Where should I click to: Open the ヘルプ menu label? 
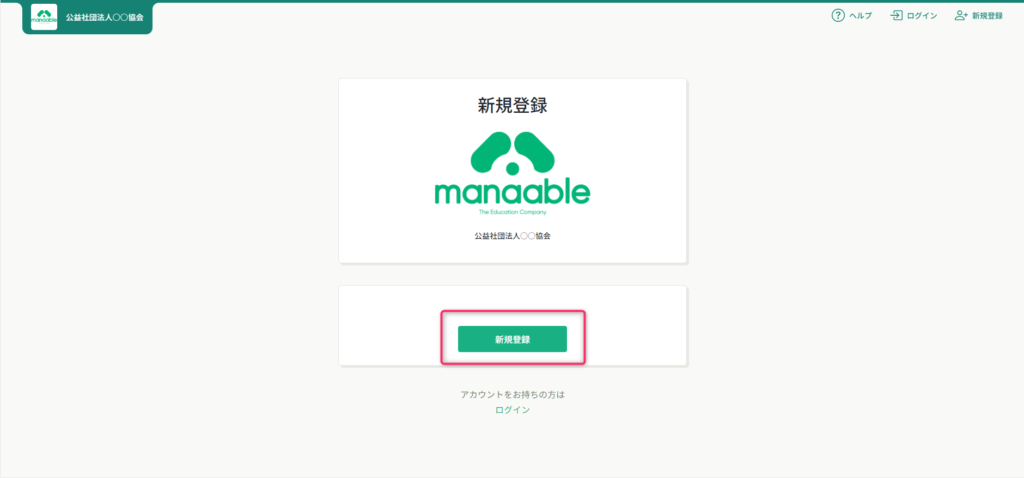(860, 16)
